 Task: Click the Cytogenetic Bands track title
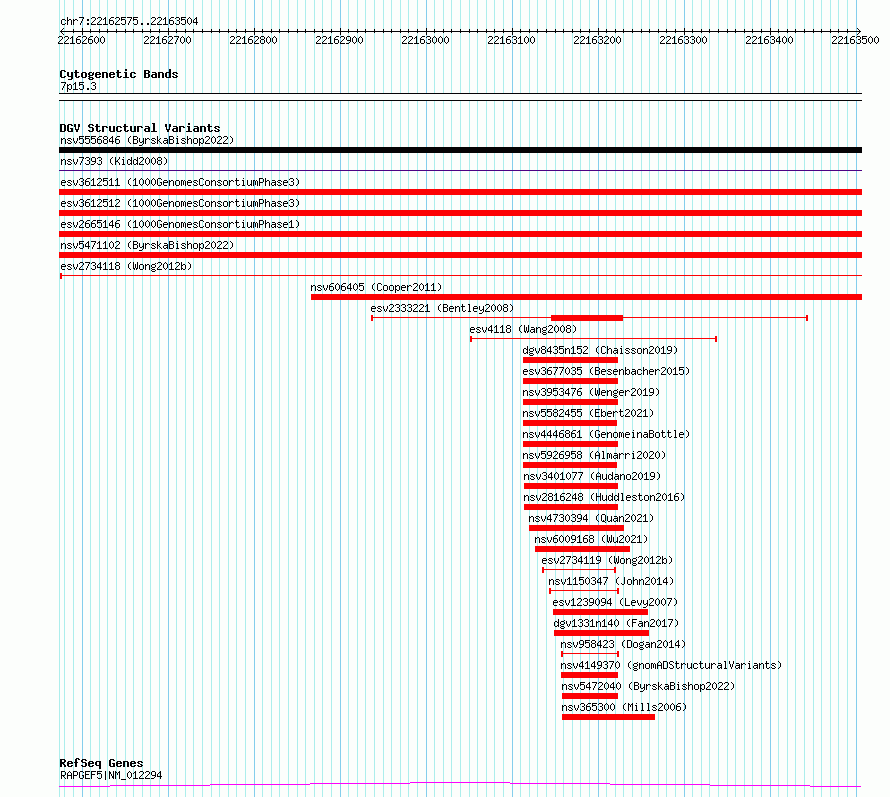[119, 74]
